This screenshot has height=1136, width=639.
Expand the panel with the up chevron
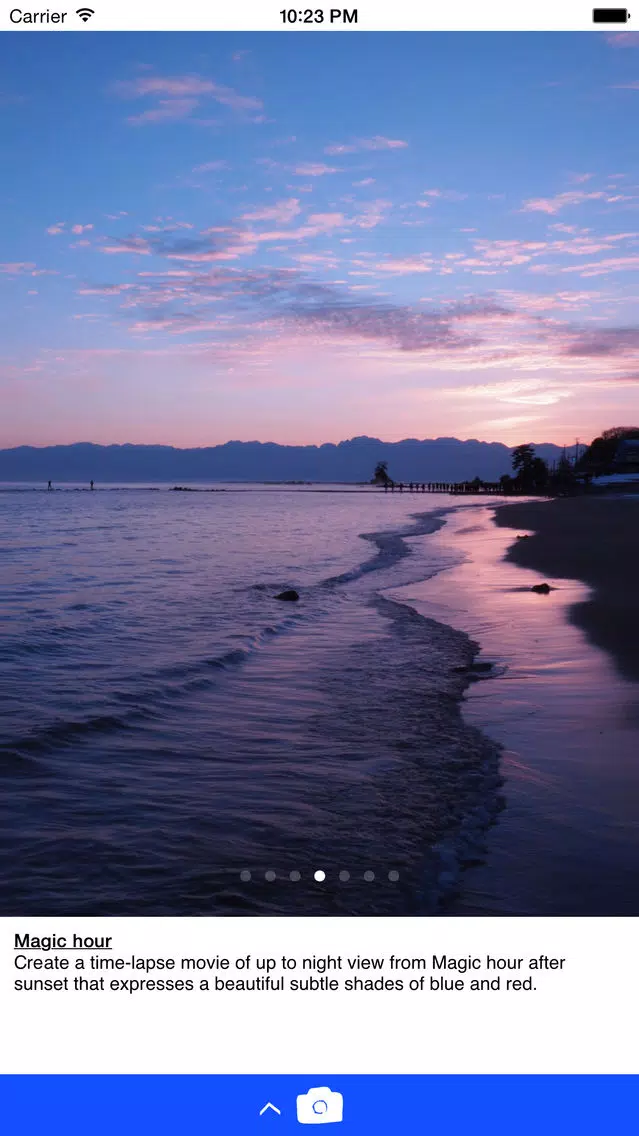click(x=270, y=1108)
